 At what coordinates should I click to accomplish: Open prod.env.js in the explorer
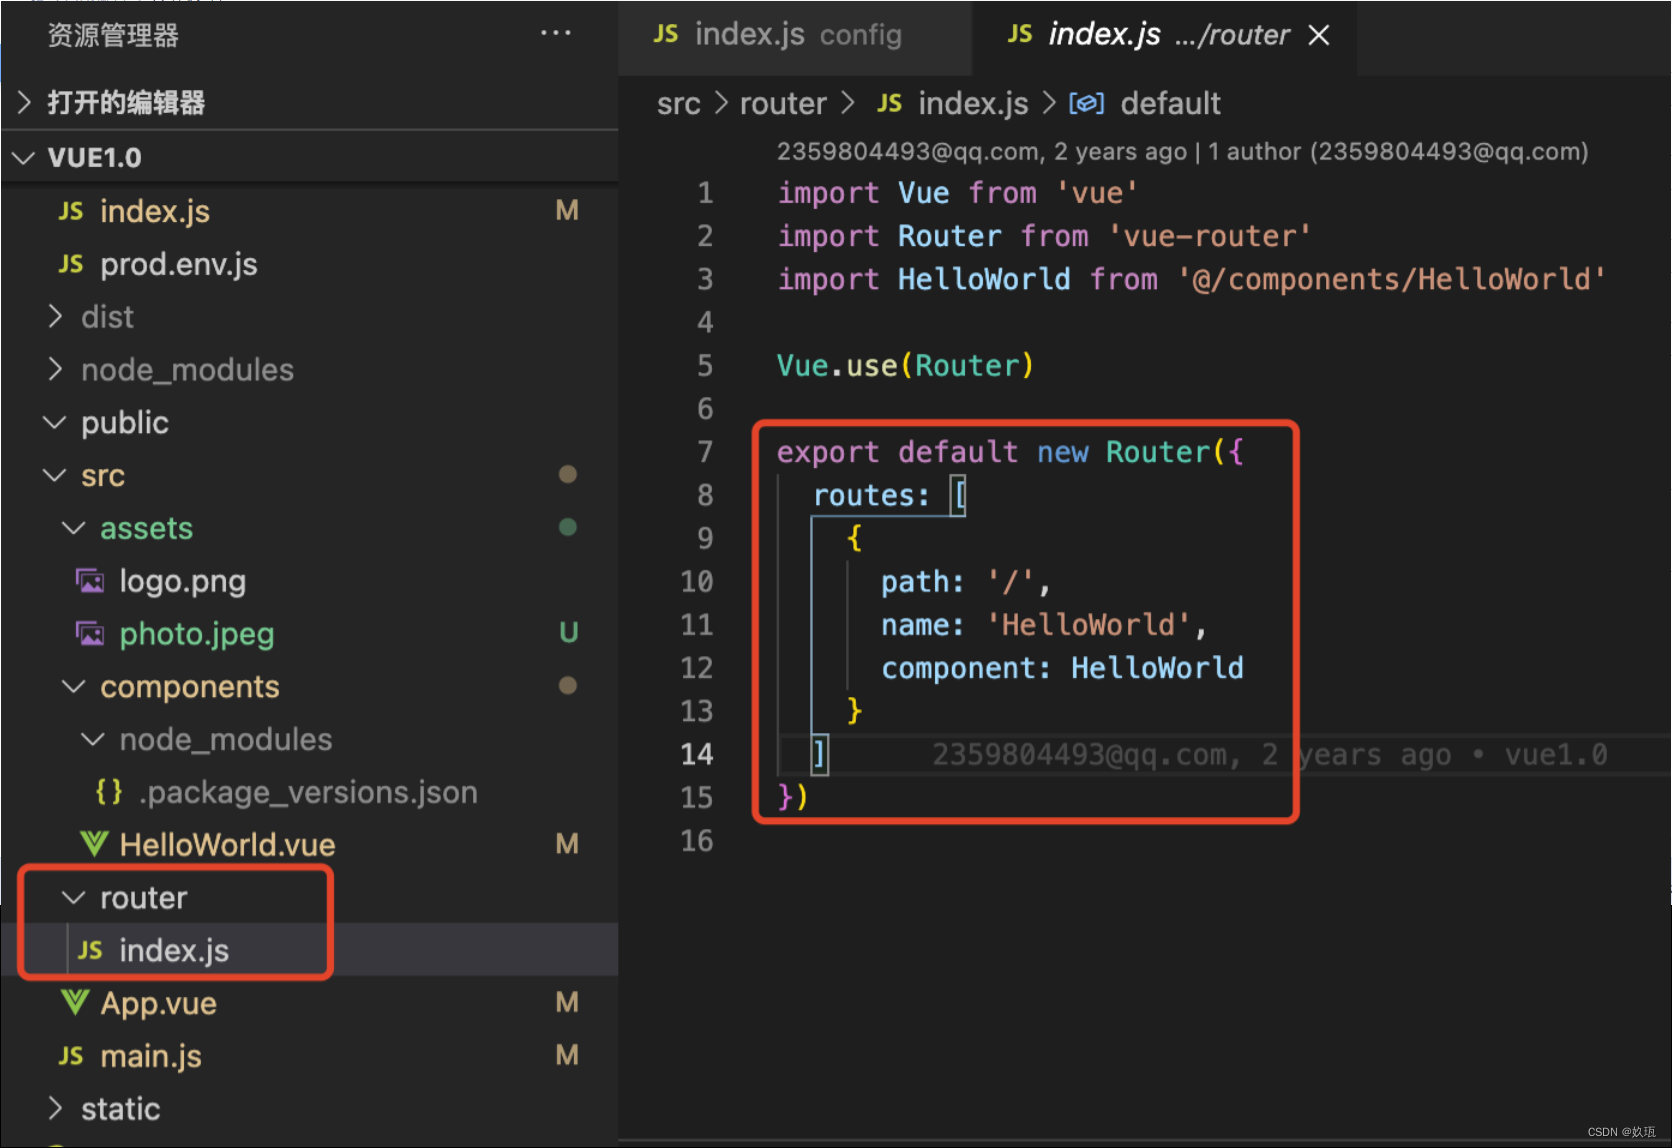pyautogui.click(x=310, y=264)
